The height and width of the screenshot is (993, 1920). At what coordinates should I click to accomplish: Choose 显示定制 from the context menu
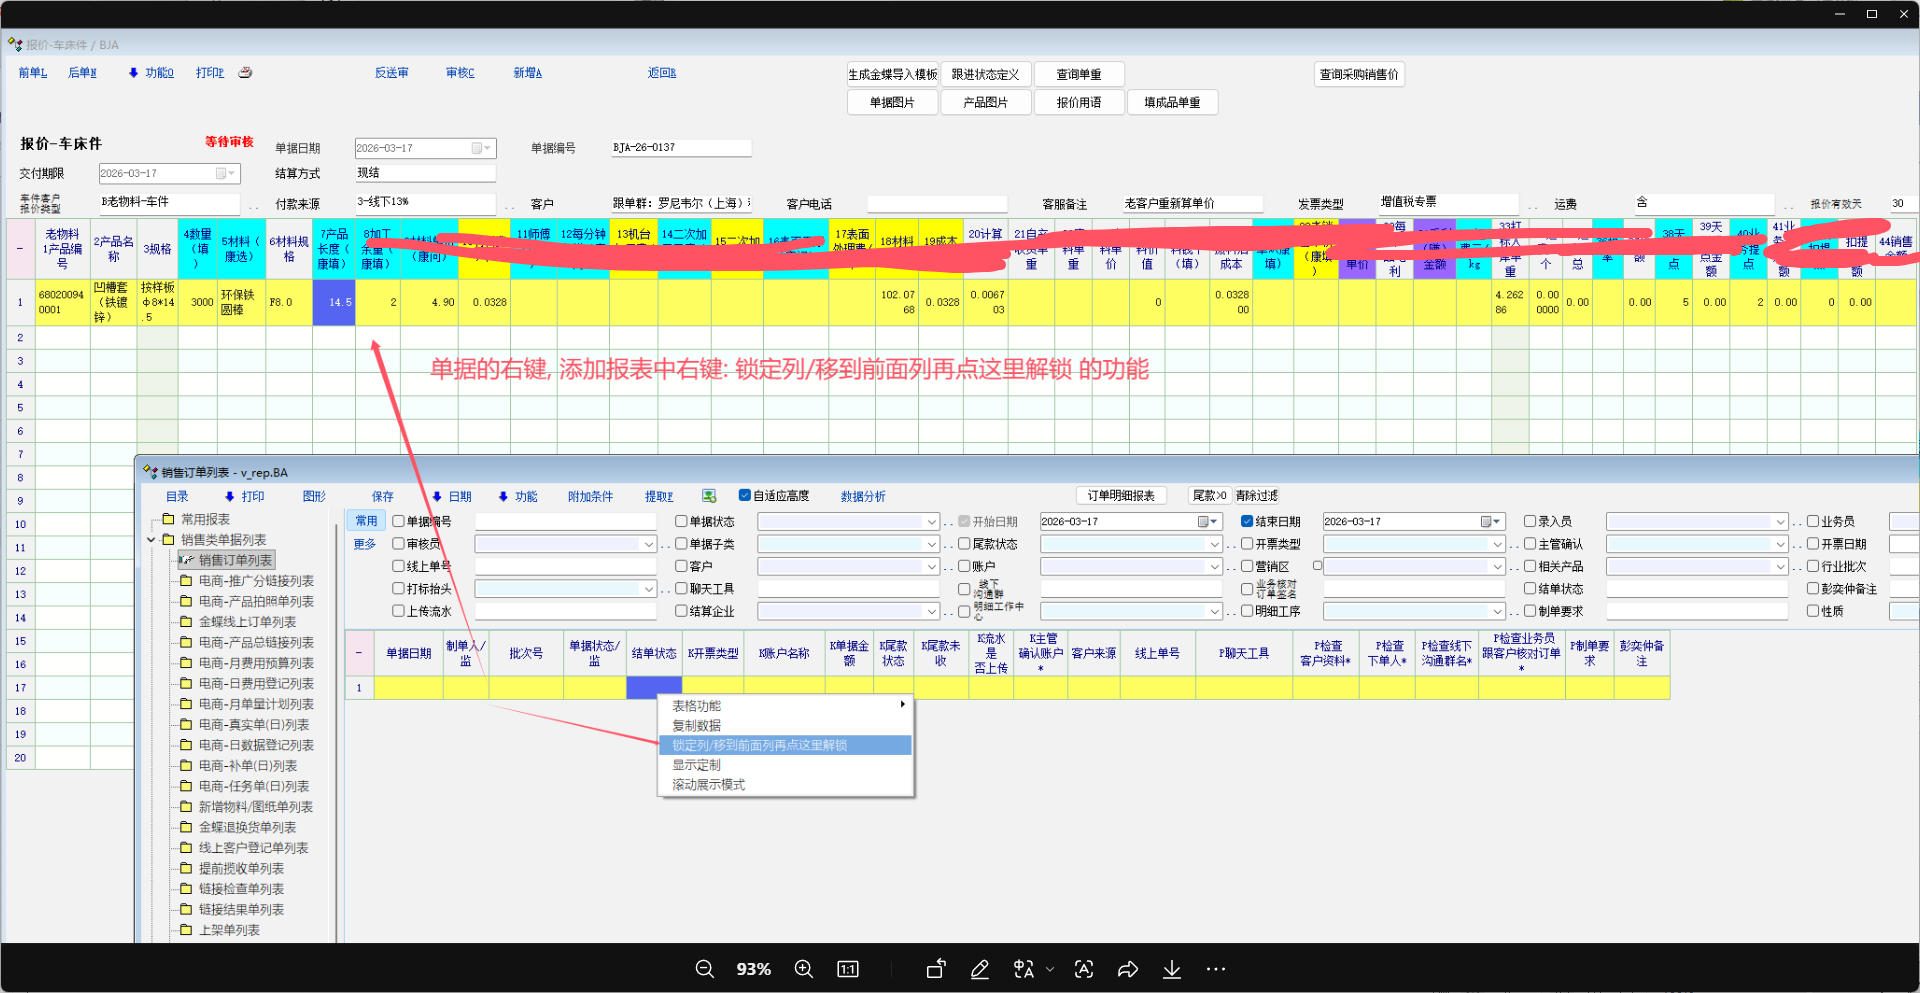click(x=697, y=765)
